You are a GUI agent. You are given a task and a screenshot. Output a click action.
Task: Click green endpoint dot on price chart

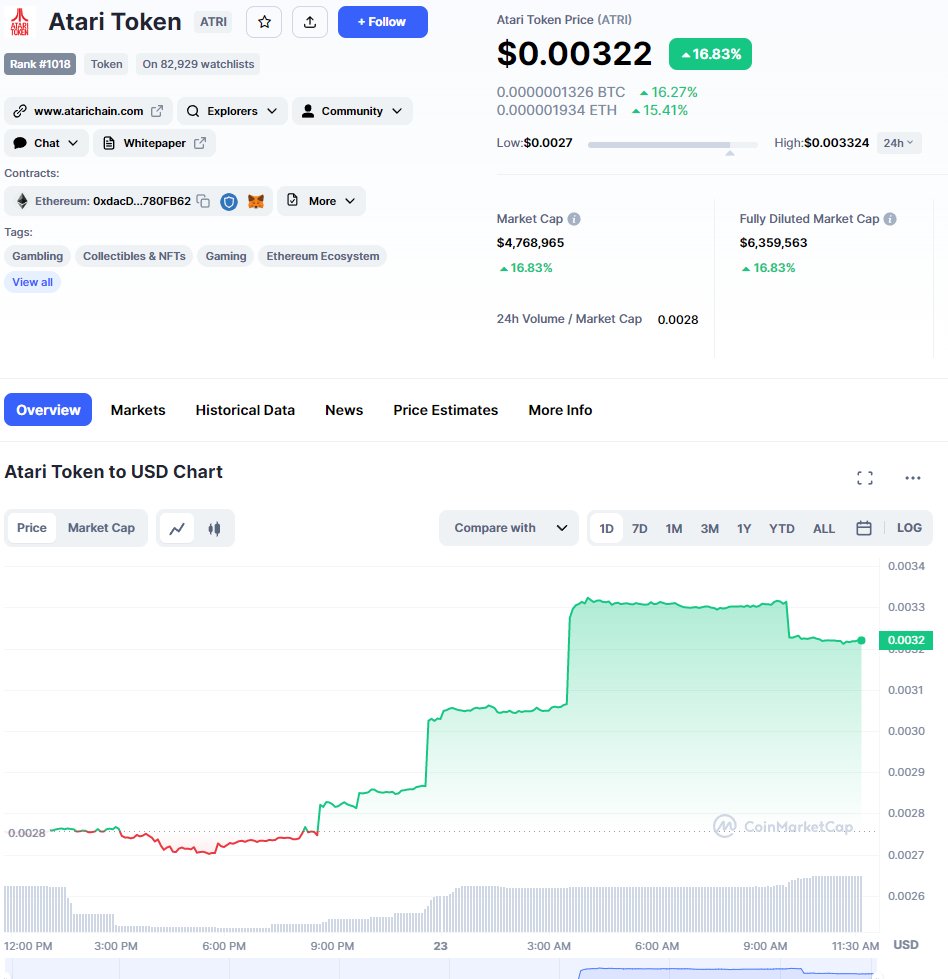(x=862, y=641)
